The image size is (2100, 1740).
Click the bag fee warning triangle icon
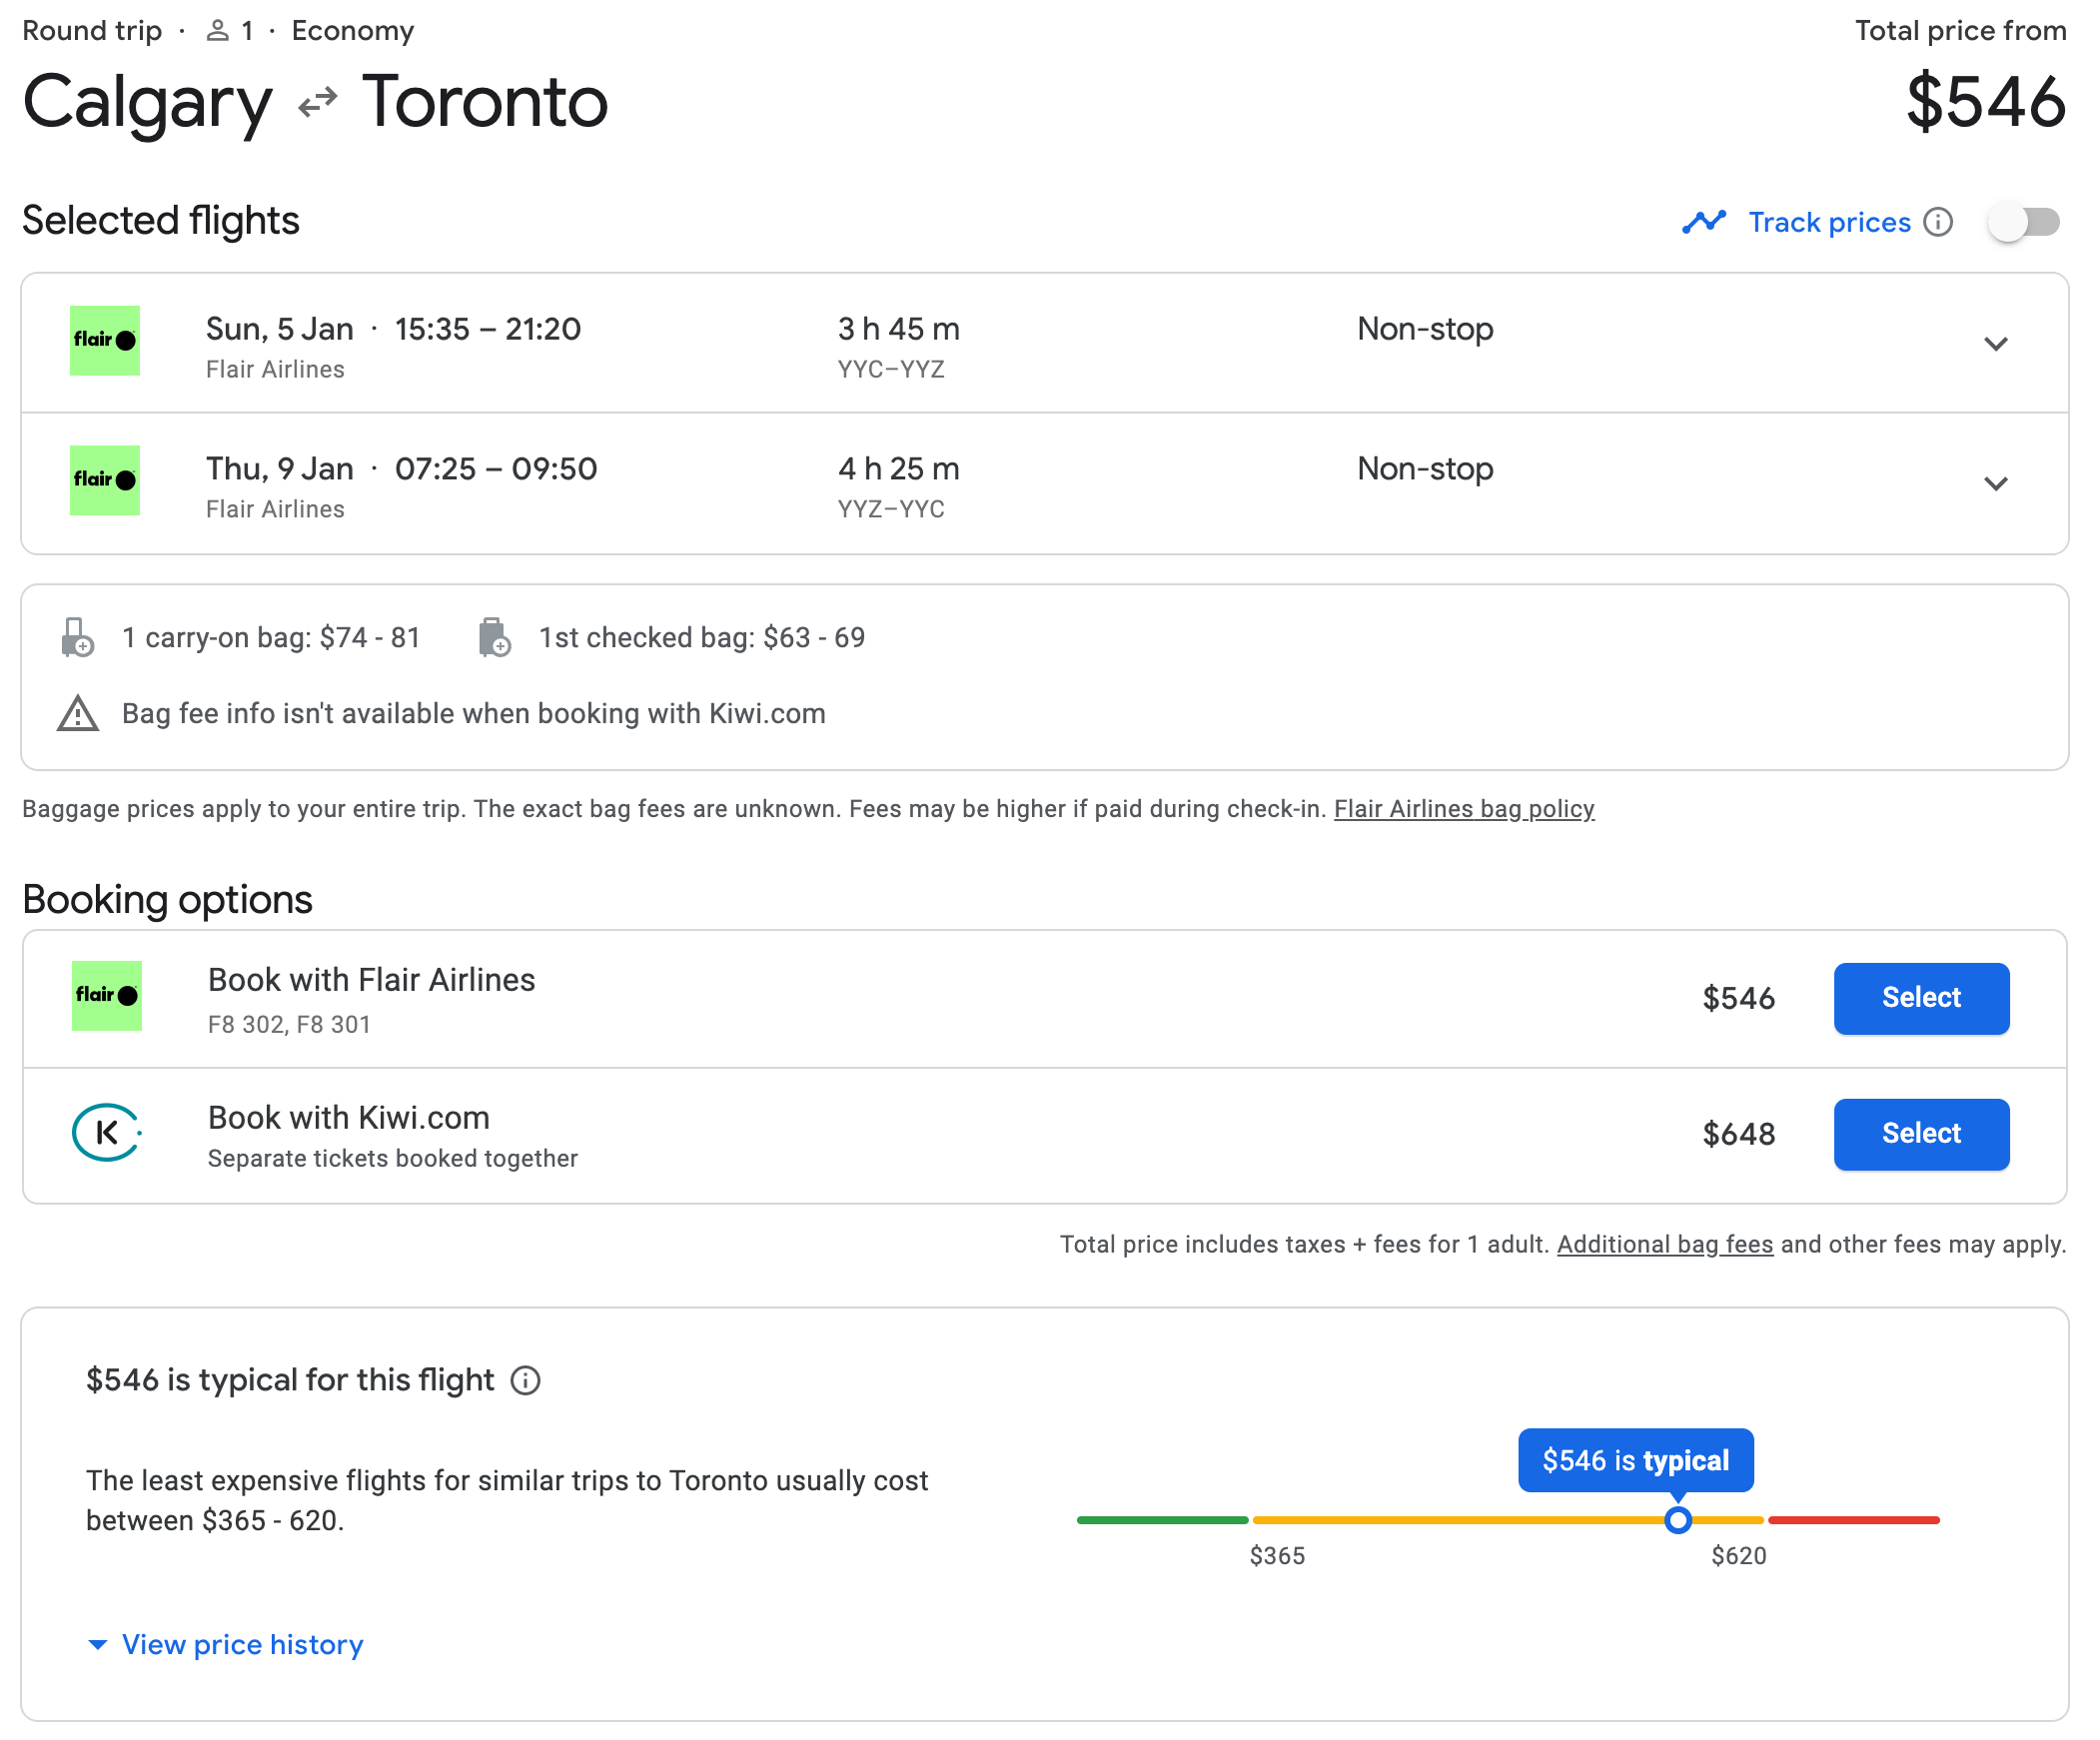pyautogui.click(x=77, y=713)
